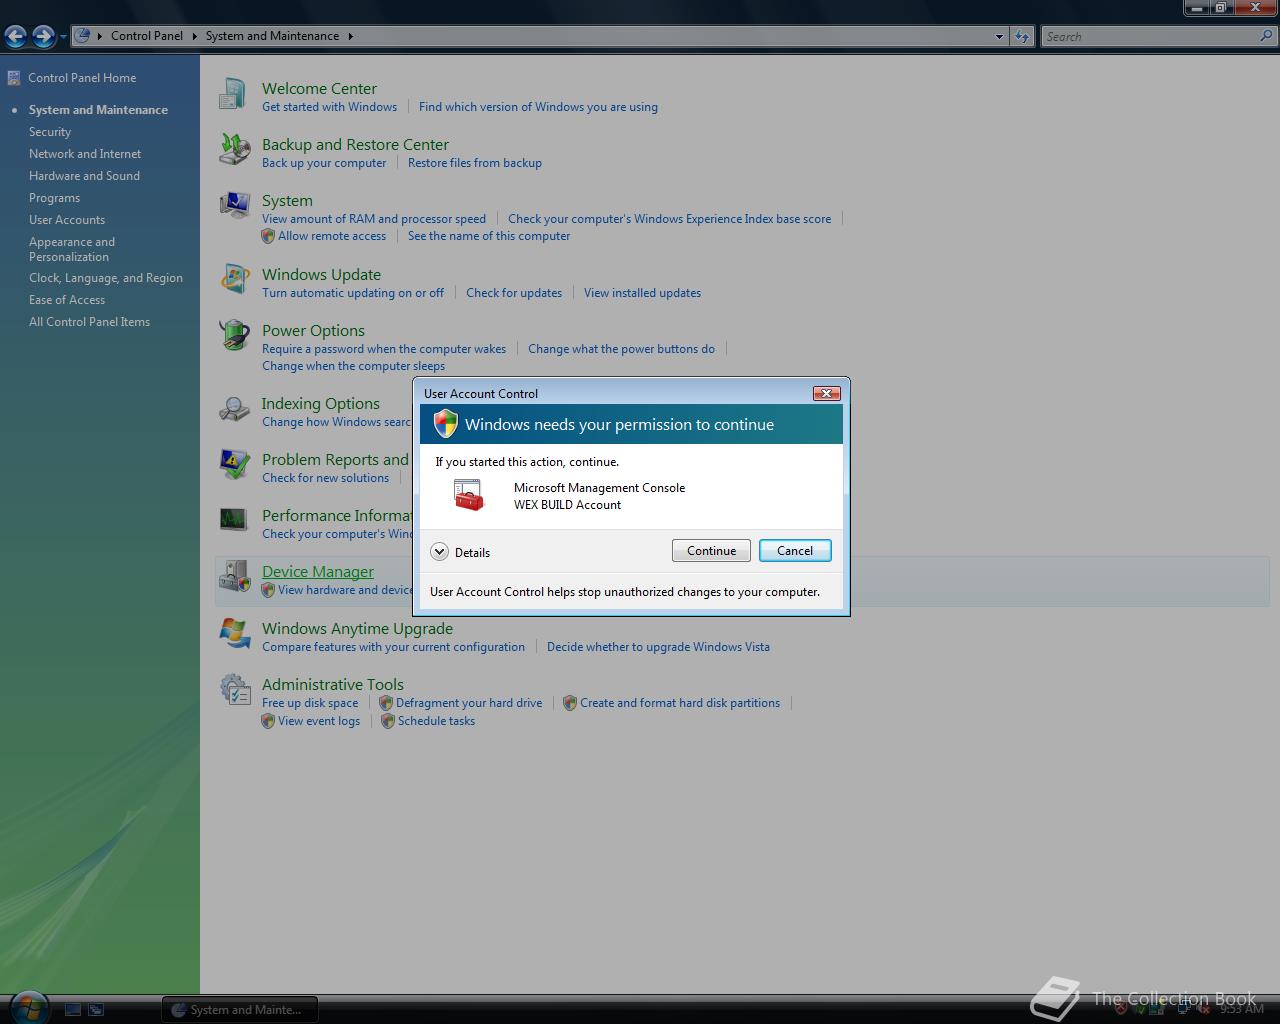Expand the Control Panel breadcrumb arrow

[194, 36]
